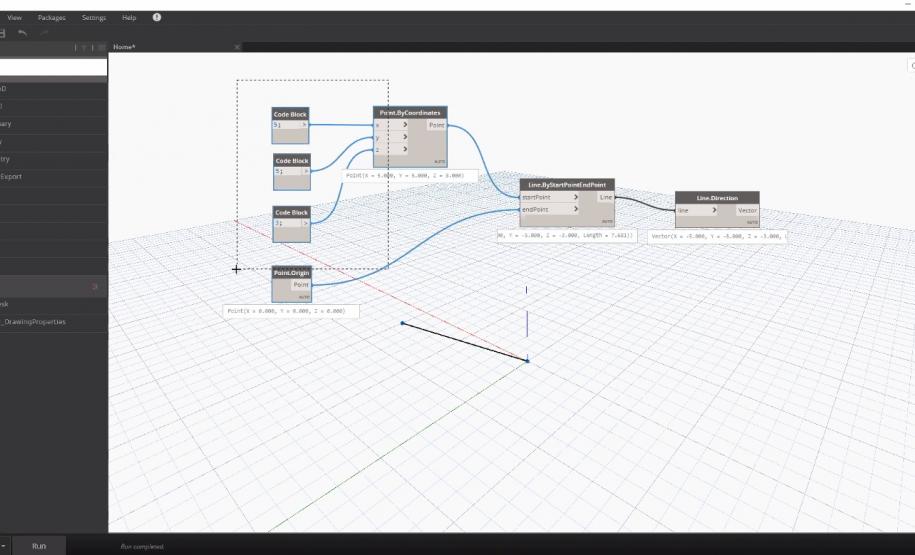Open the Settings menu
The width and height of the screenshot is (915, 555).
94,18
